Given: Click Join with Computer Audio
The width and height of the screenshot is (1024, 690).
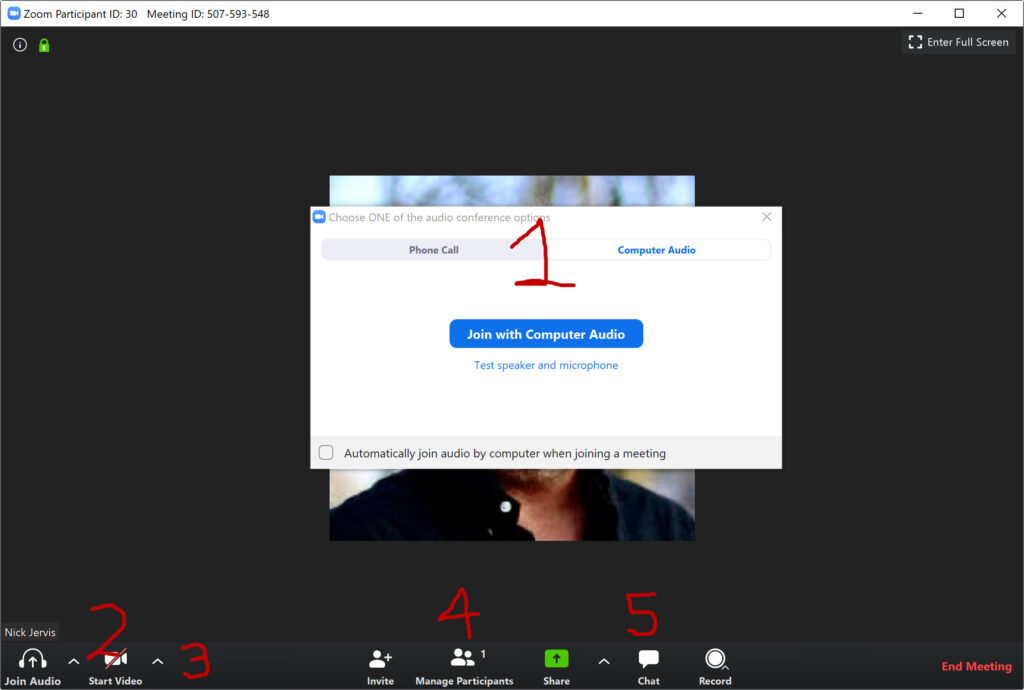Looking at the screenshot, I should pos(546,333).
